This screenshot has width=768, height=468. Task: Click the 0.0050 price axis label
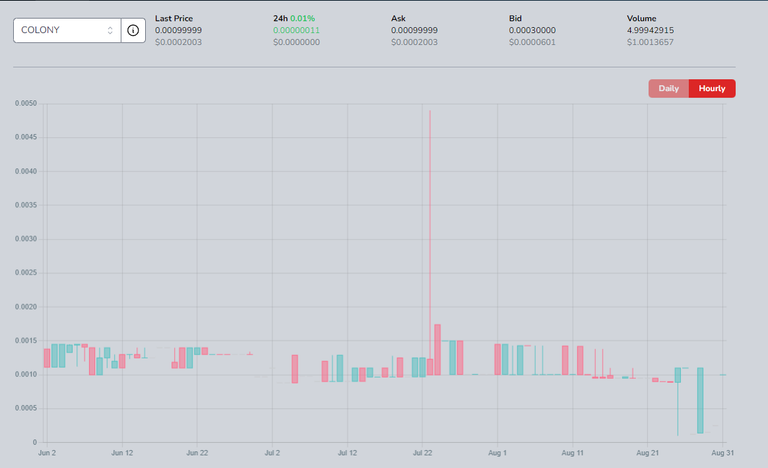point(26,103)
